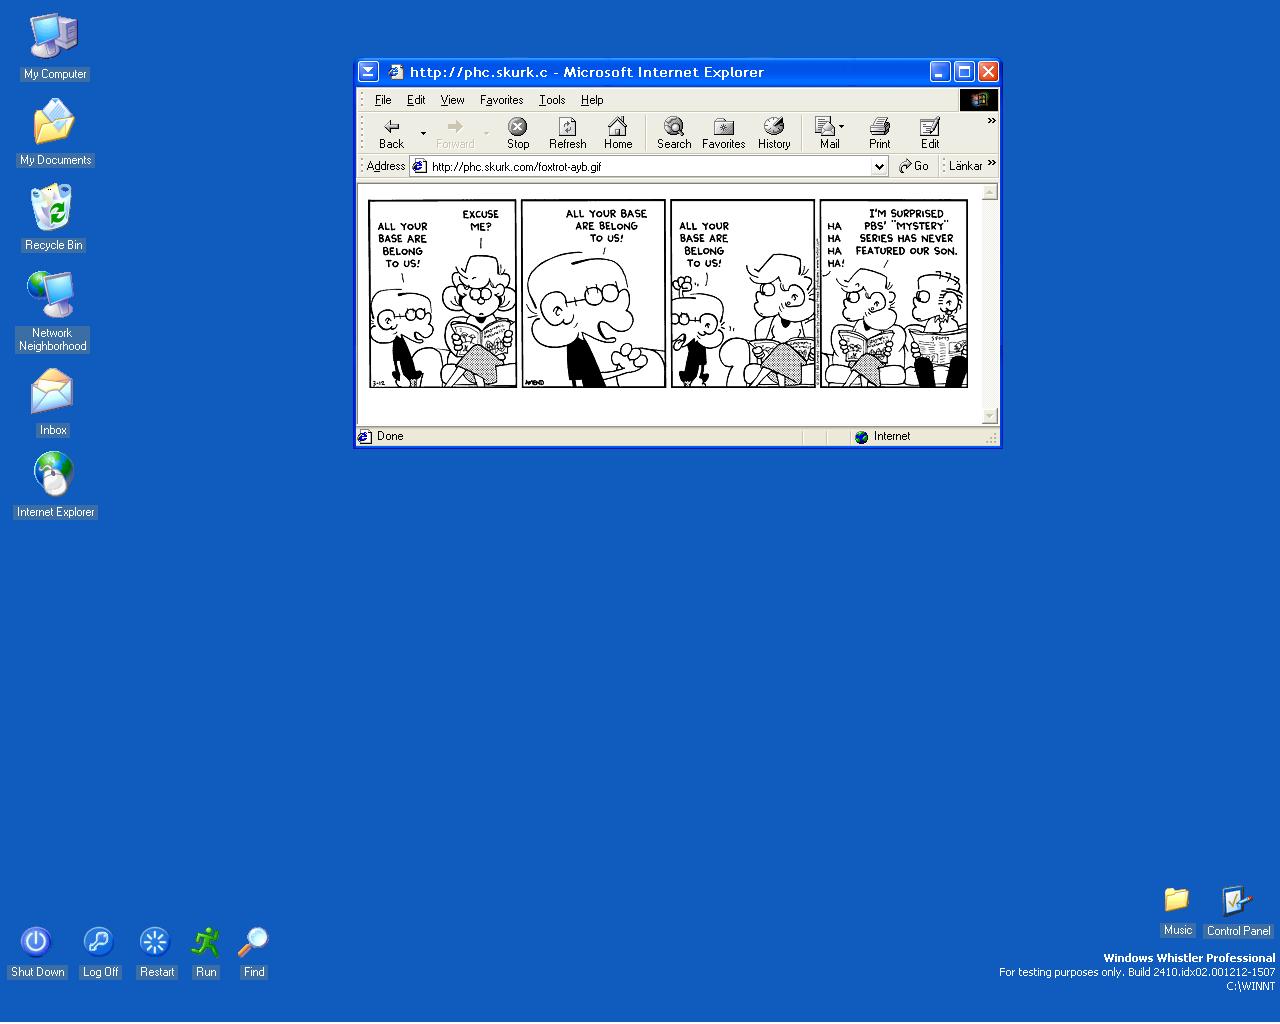Click the Internet zone status indicator
Image resolution: width=1280 pixels, height=1024 pixels.
click(x=882, y=436)
